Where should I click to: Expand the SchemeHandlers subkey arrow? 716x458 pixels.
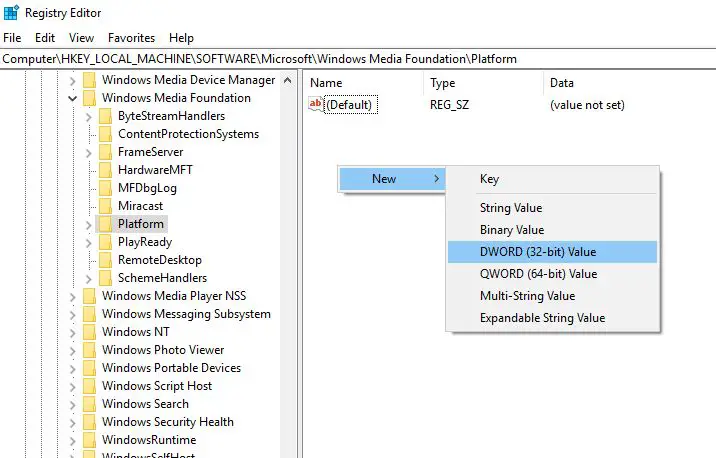click(89, 278)
